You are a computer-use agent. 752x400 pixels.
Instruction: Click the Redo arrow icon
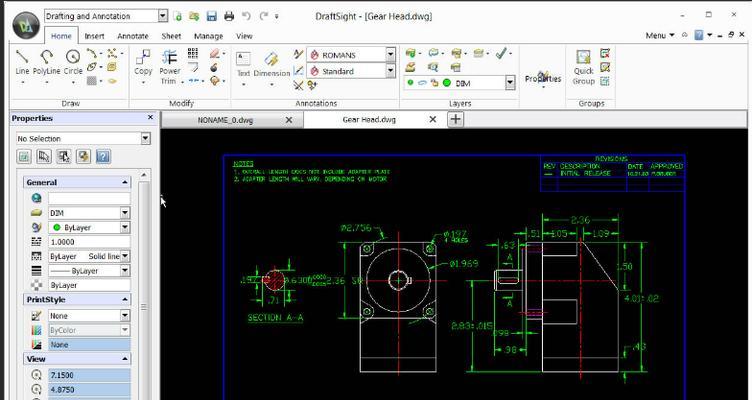[x=264, y=16]
